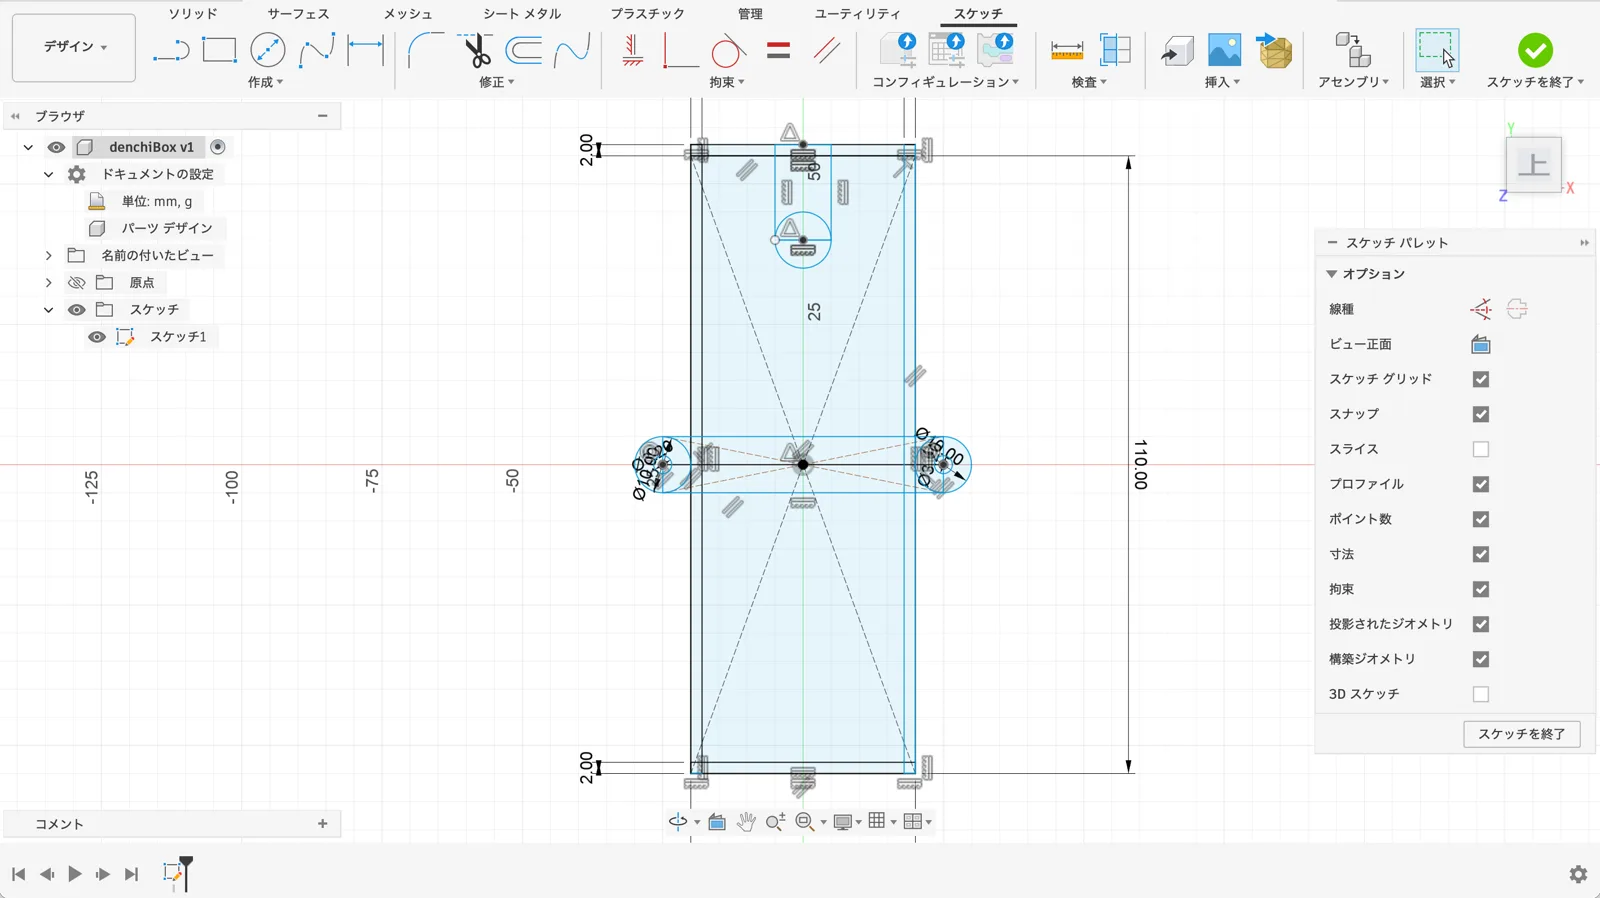
Task: Open the 修正 dropdown menu
Action: (497, 82)
